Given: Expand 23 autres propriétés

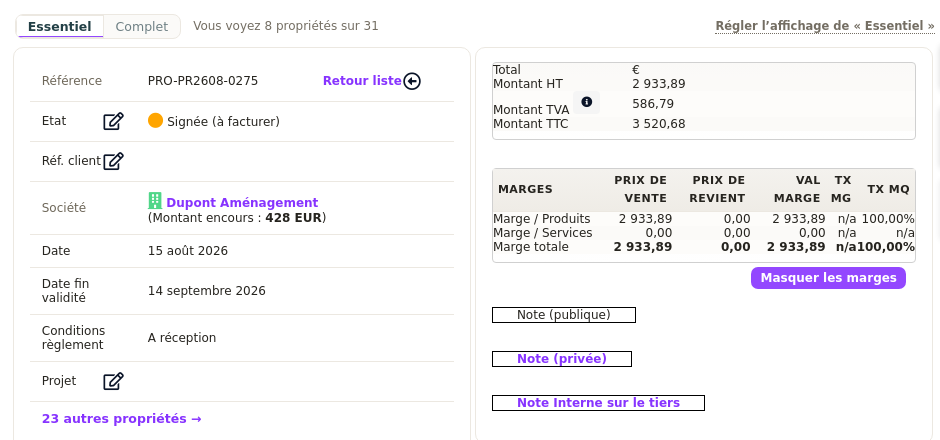Looking at the screenshot, I should point(122,418).
